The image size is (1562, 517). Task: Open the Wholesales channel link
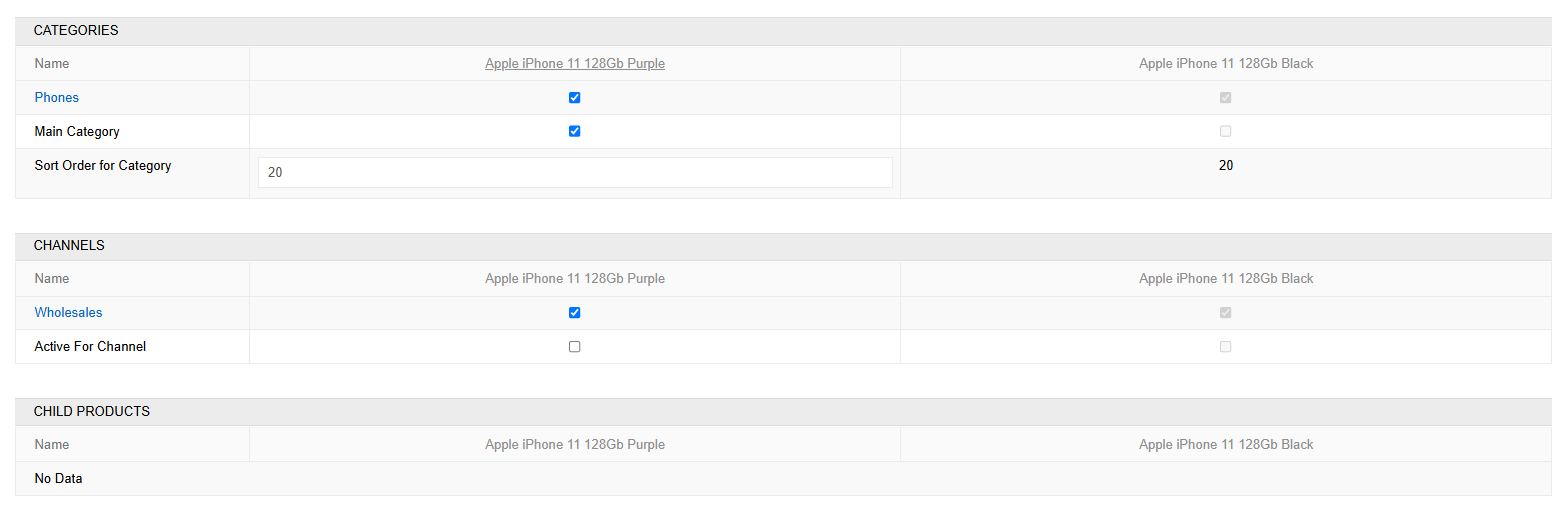tap(68, 313)
